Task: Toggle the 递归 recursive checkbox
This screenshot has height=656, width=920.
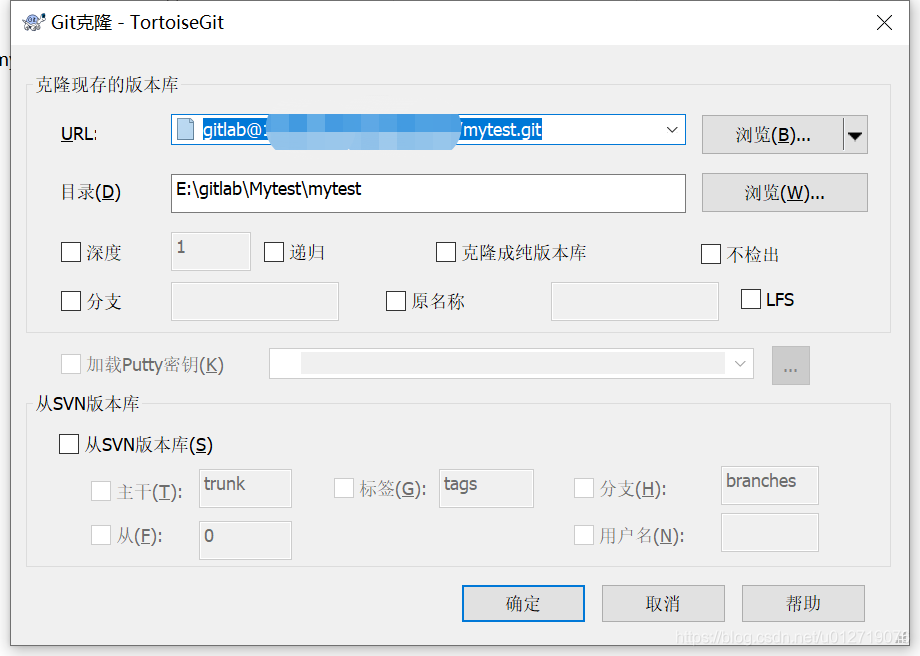Action: pos(274,252)
